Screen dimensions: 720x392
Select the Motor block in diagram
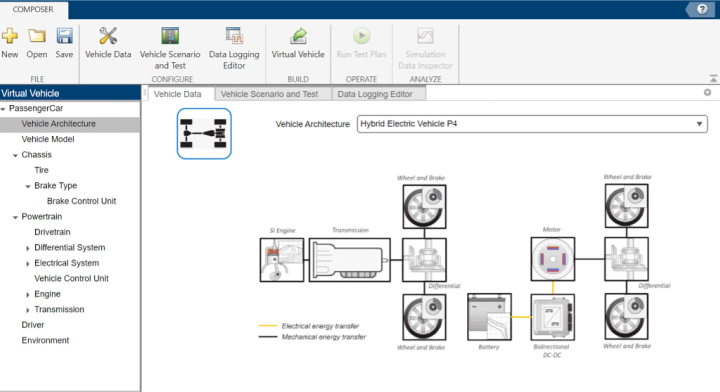tap(552, 259)
